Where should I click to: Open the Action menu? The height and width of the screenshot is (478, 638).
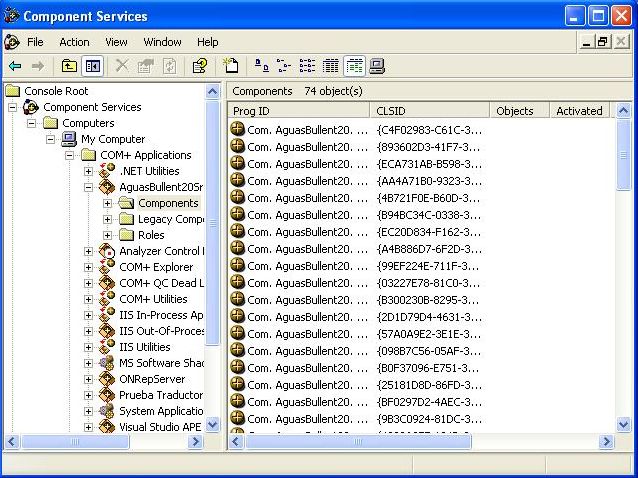click(74, 42)
